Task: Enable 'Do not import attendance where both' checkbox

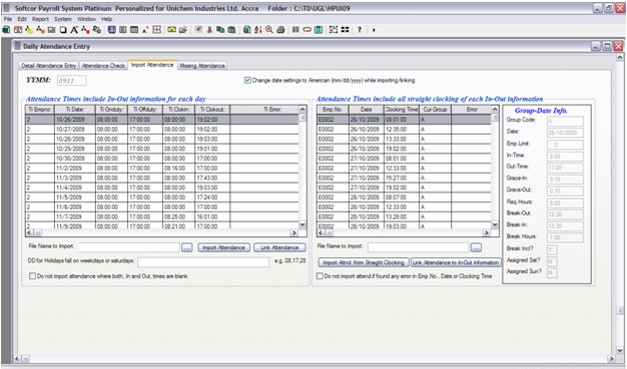Action: (x=32, y=276)
